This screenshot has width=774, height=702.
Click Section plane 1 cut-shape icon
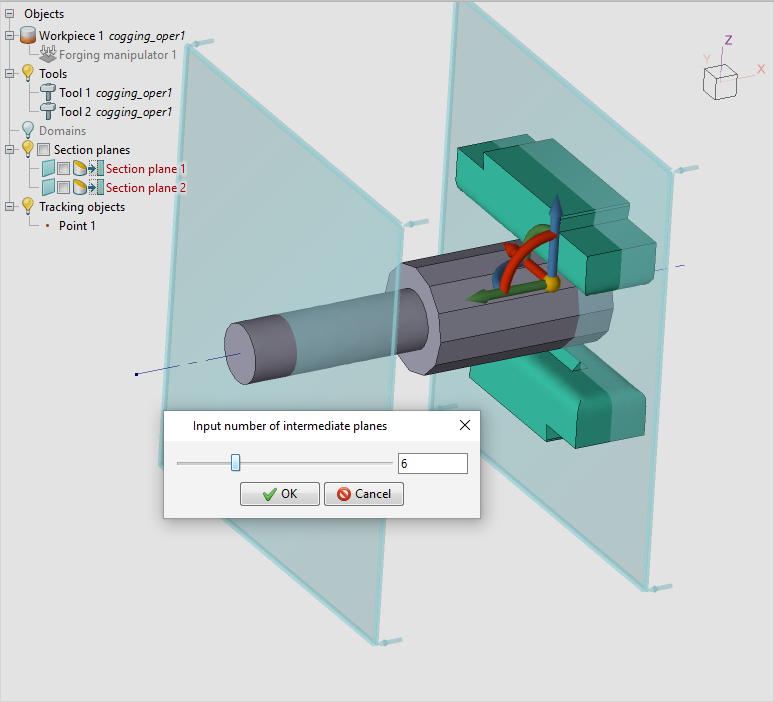coord(79,169)
